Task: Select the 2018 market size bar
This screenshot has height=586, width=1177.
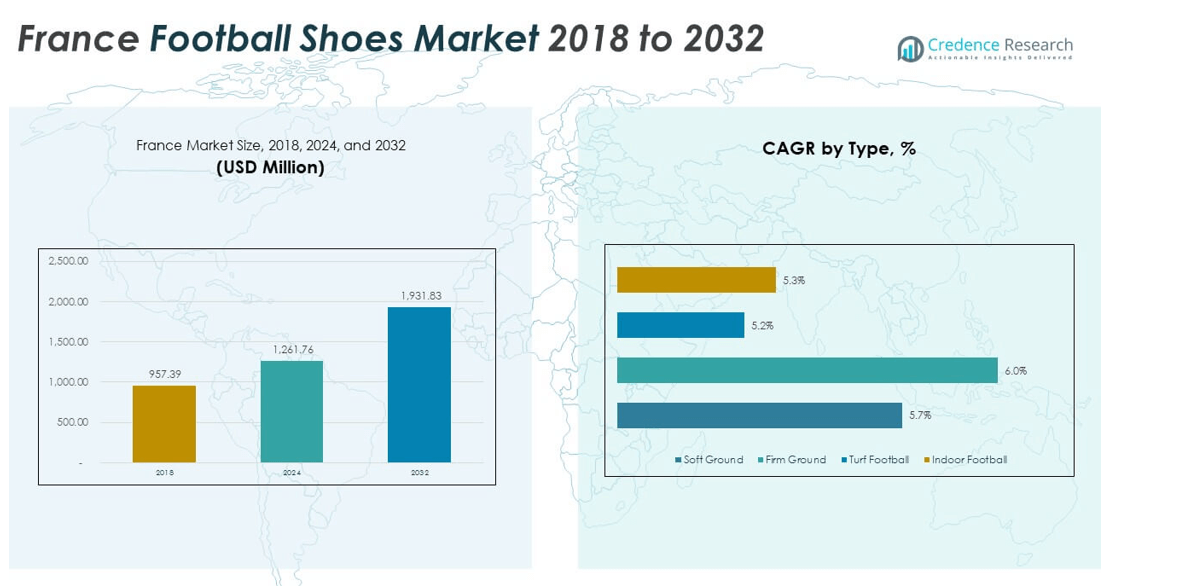Action: 164,423
